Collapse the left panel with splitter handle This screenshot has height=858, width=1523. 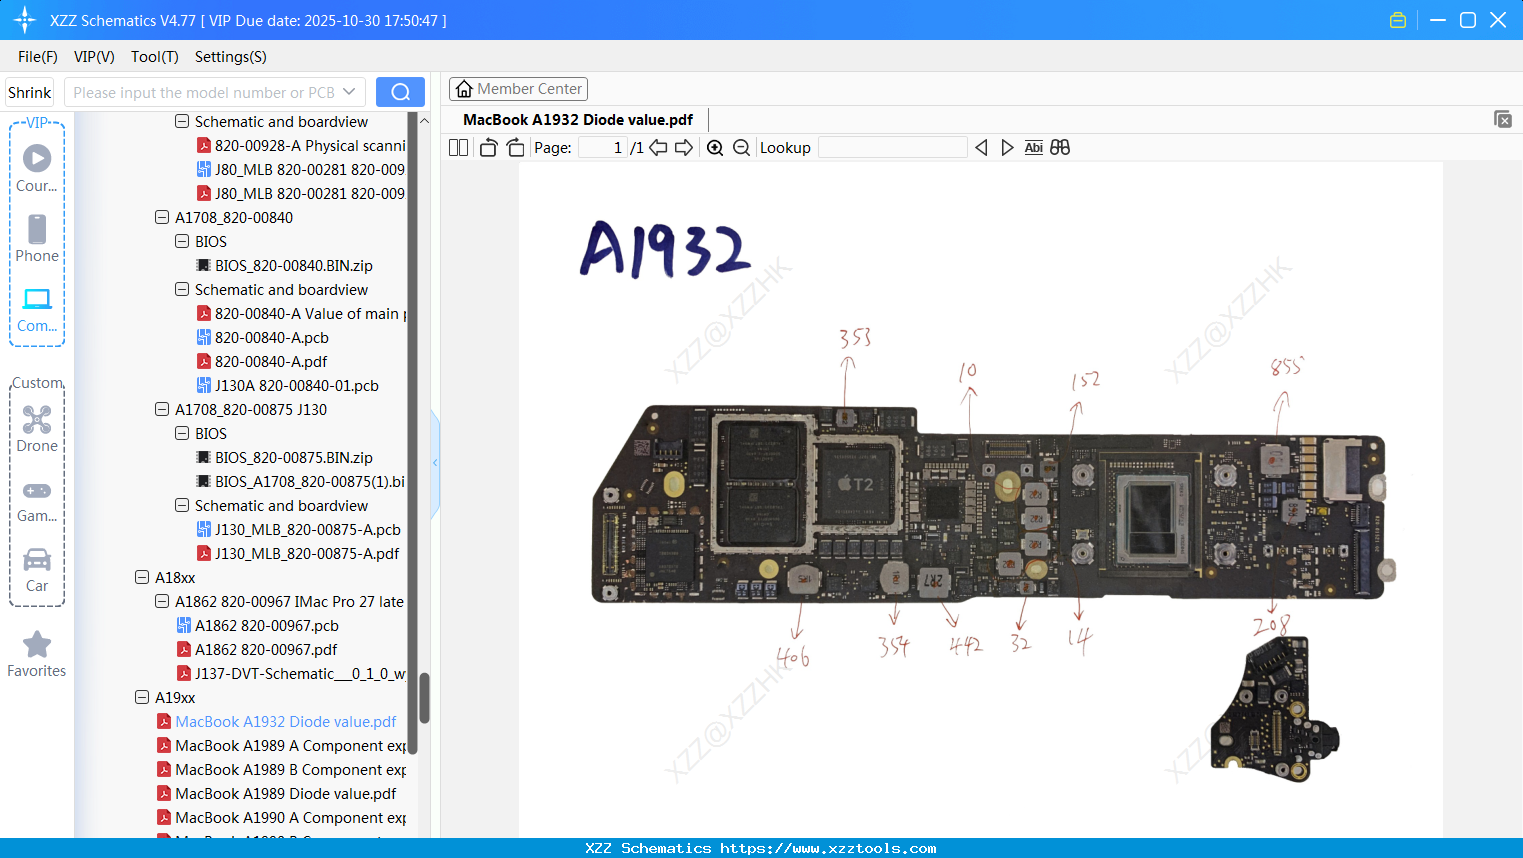point(435,463)
